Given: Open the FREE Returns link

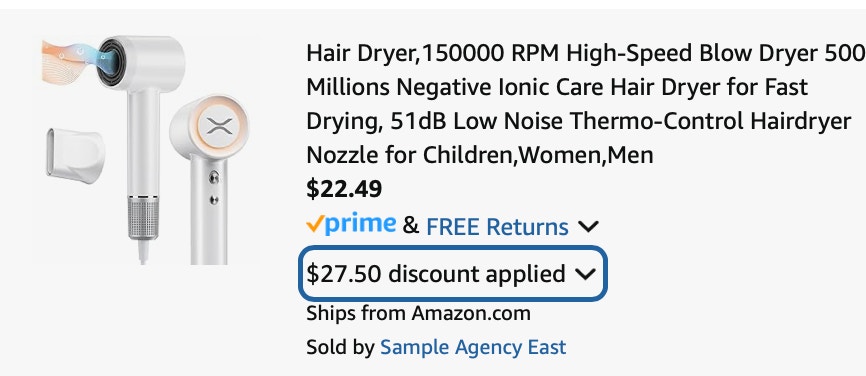Looking at the screenshot, I should click(497, 226).
